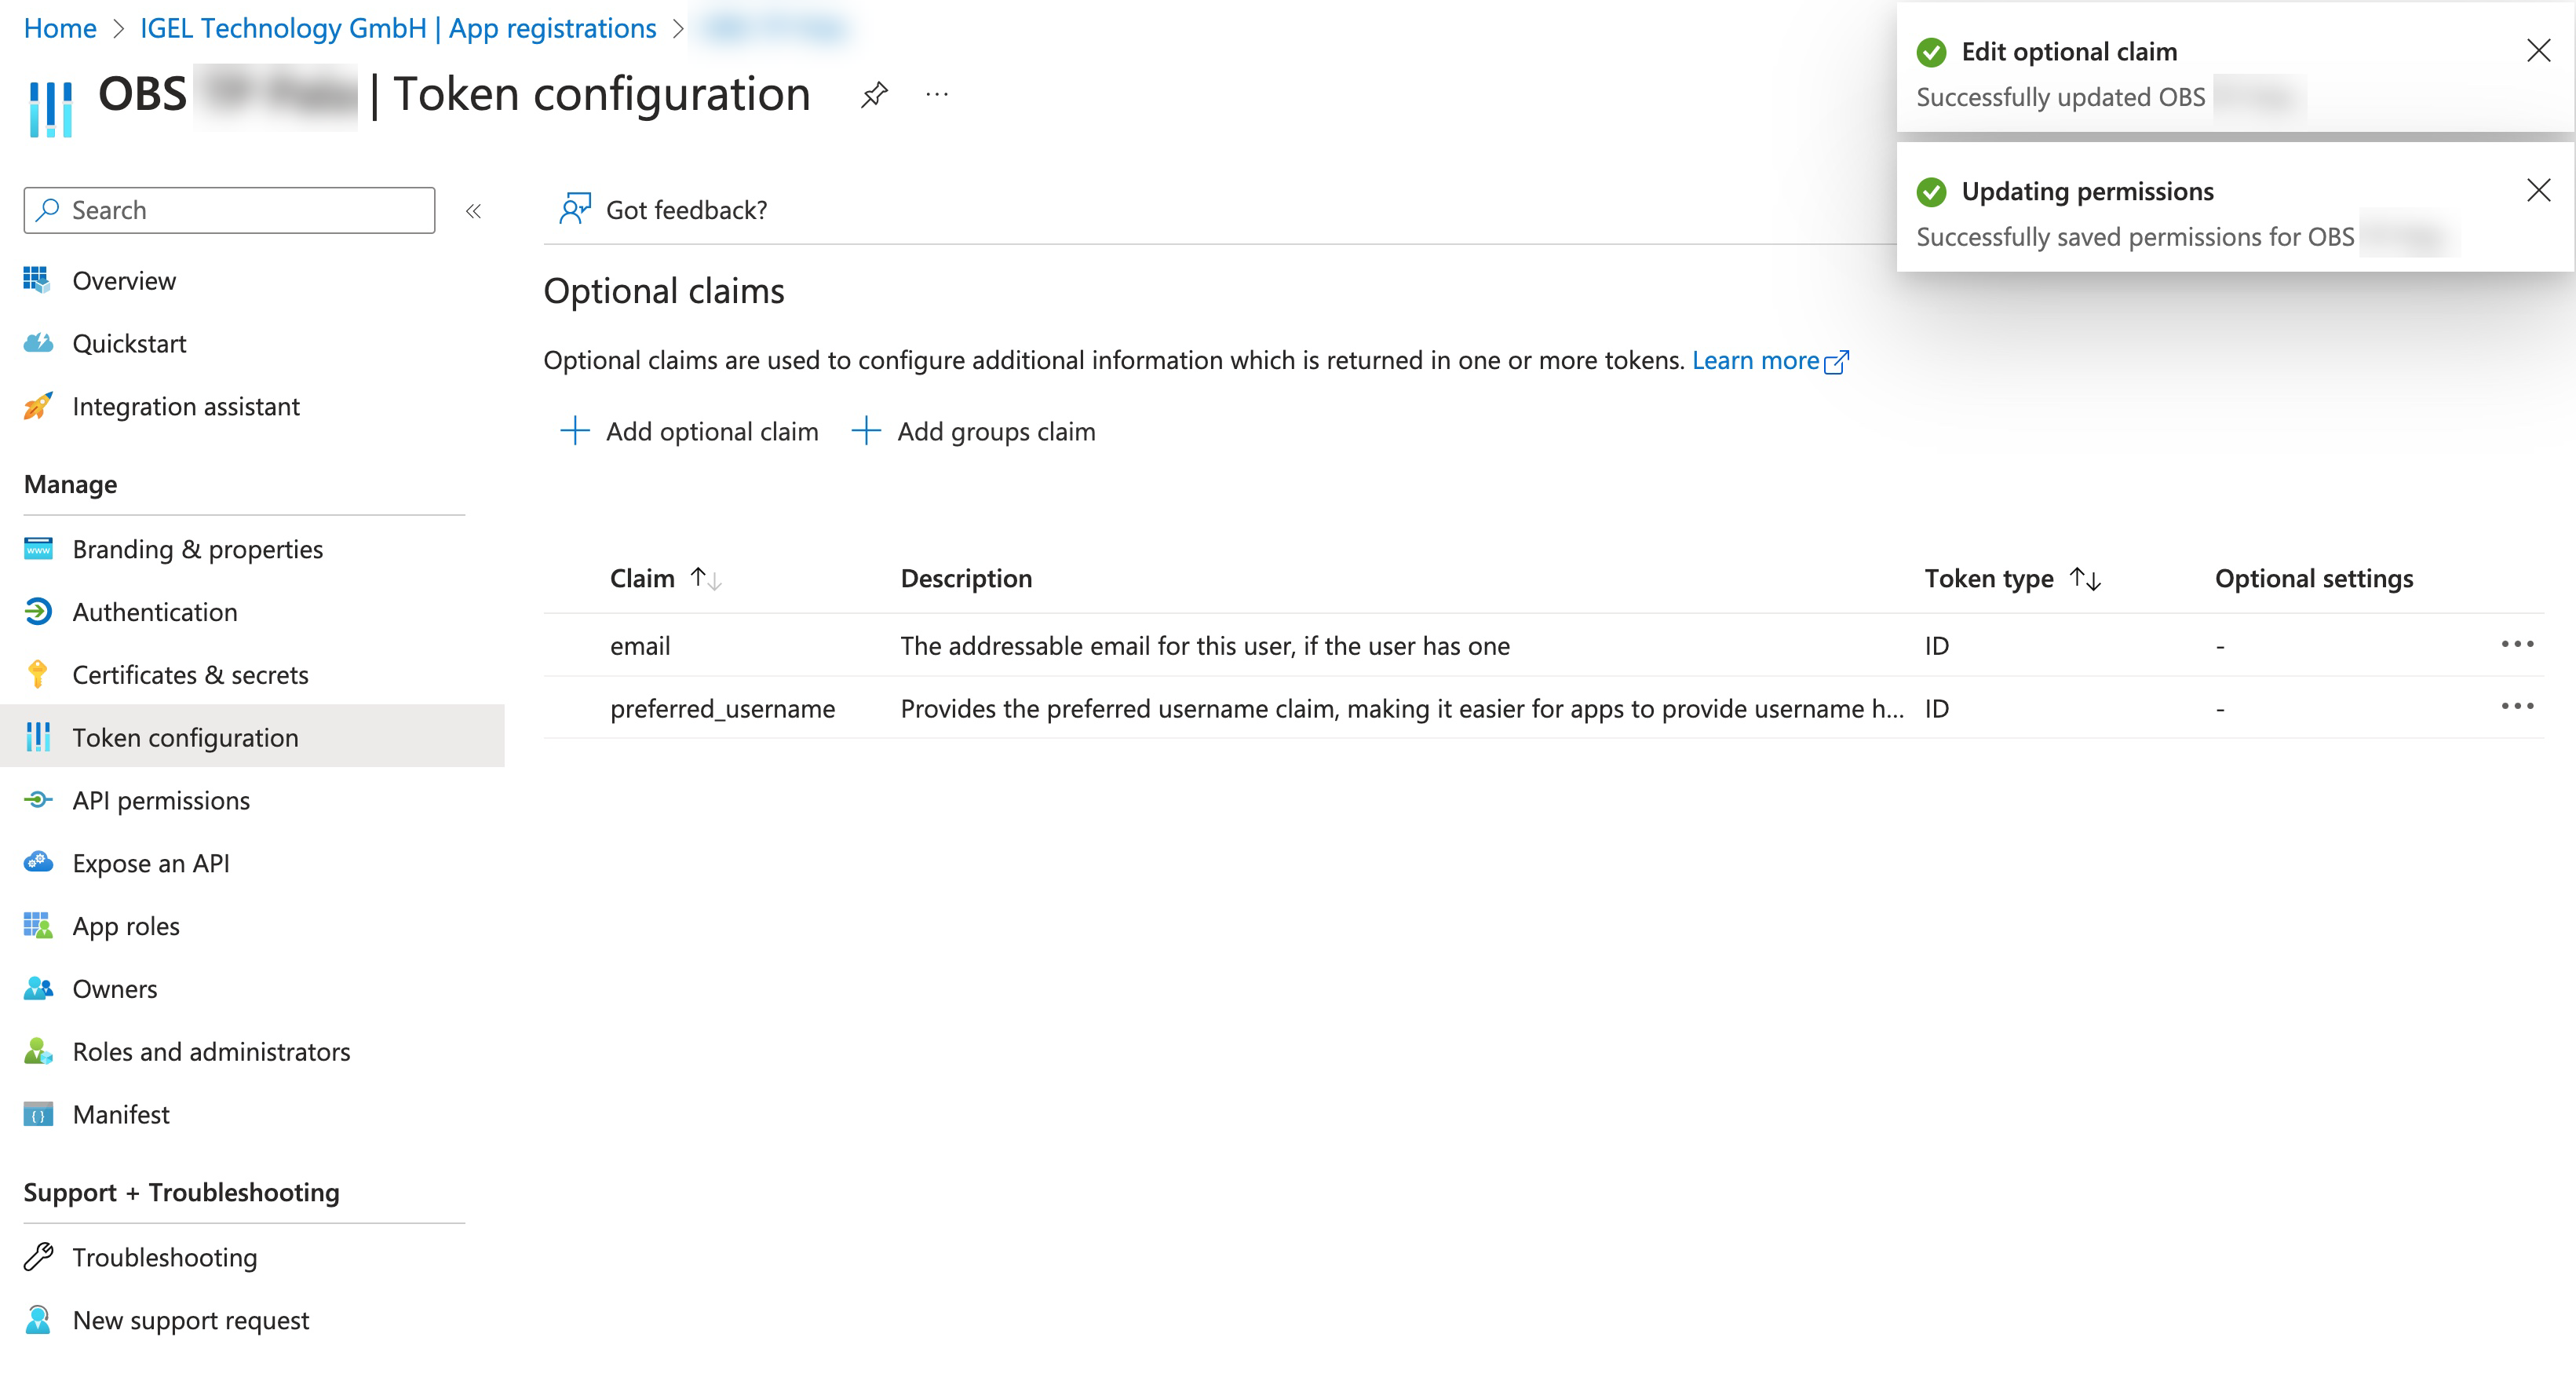Open API permissions from the sidebar icon
The image size is (2576, 1385).
[x=38, y=800]
